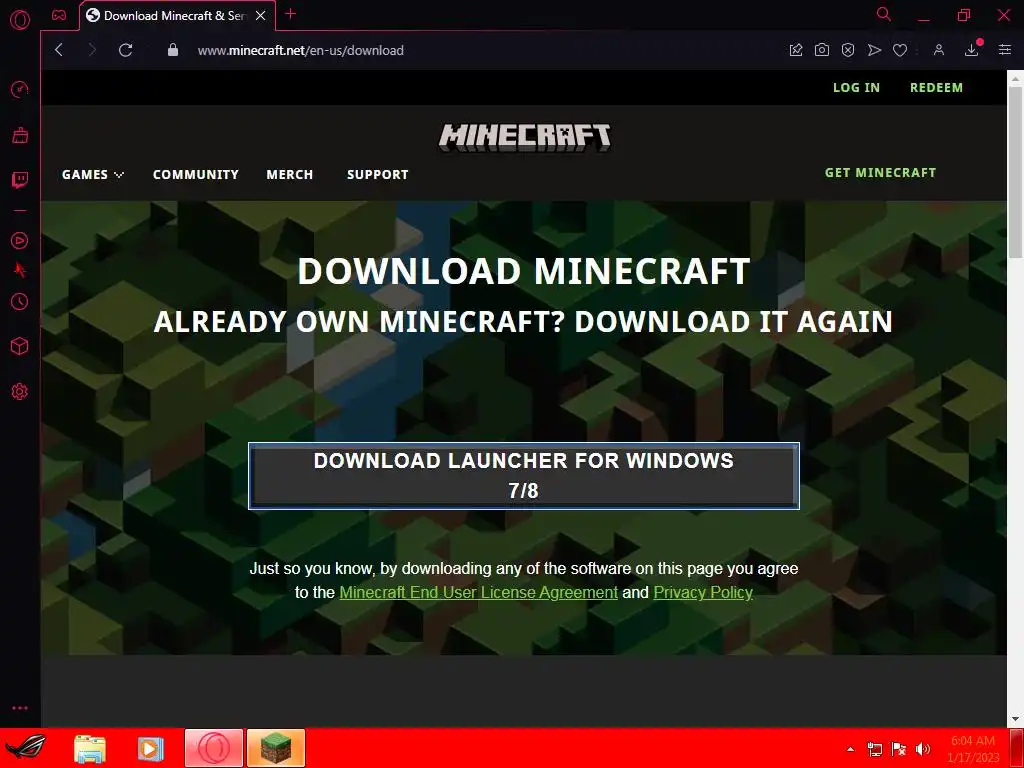Open the SUPPORT menu item
Screen dimensions: 1024x768
[377, 174]
